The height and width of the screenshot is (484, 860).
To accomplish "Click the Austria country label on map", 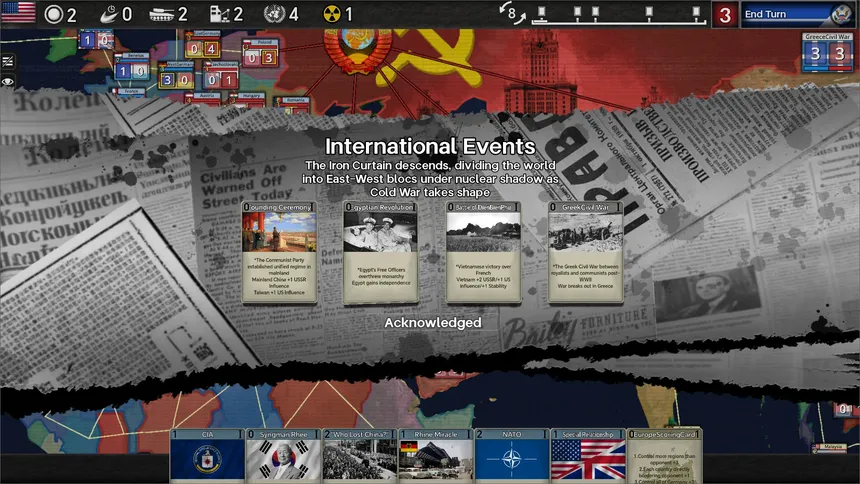I will (x=207, y=95).
